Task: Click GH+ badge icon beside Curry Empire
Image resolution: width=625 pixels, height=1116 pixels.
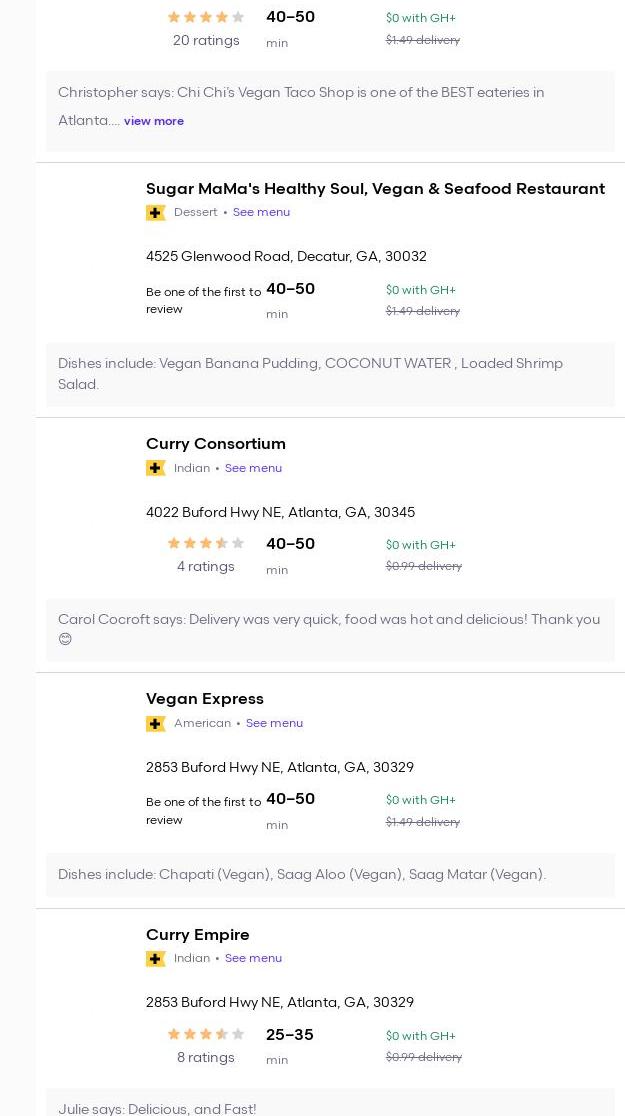Action: 155,958
